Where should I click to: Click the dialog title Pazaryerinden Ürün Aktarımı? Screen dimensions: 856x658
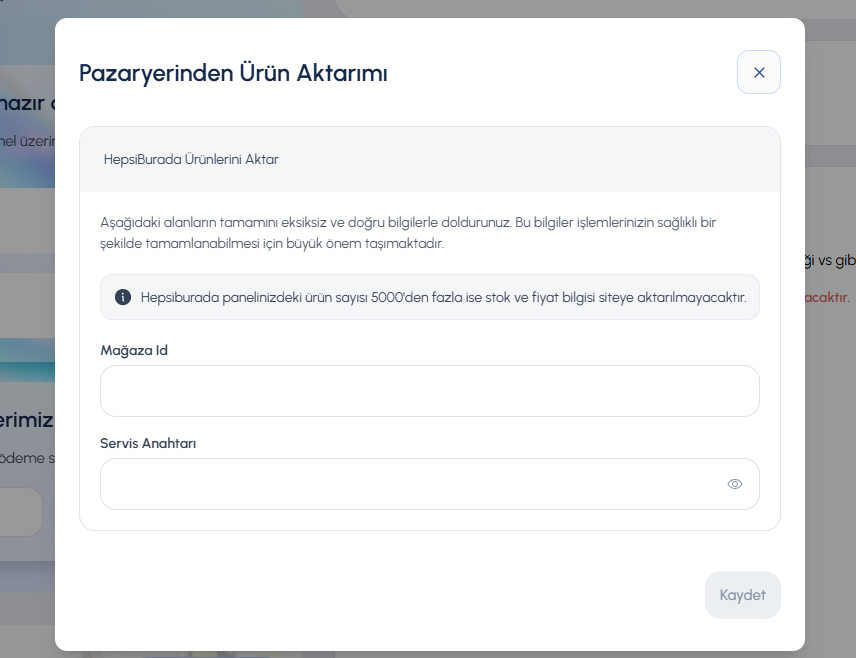(x=233, y=73)
